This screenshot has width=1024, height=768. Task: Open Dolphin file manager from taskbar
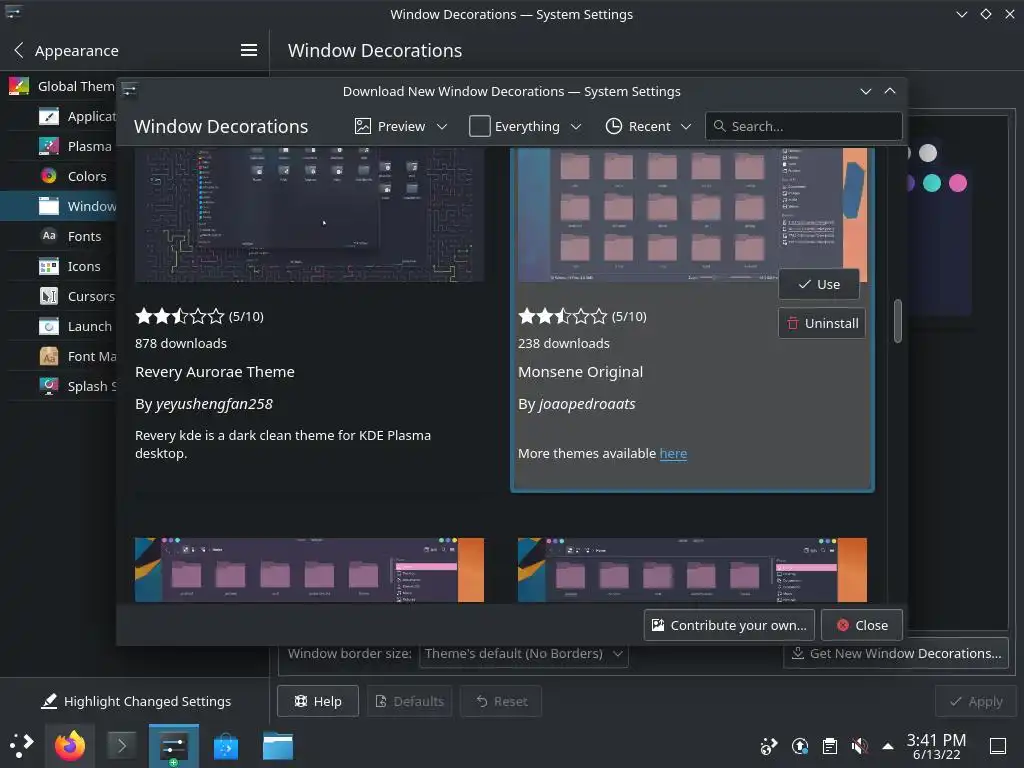tap(278, 746)
